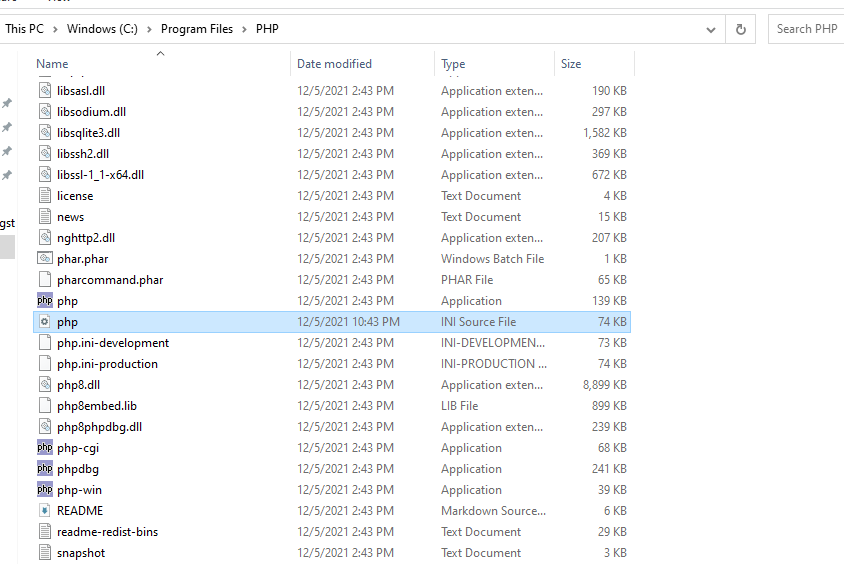Refresh the PHP folder view
The height and width of the screenshot is (570, 844).
[741, 29]
